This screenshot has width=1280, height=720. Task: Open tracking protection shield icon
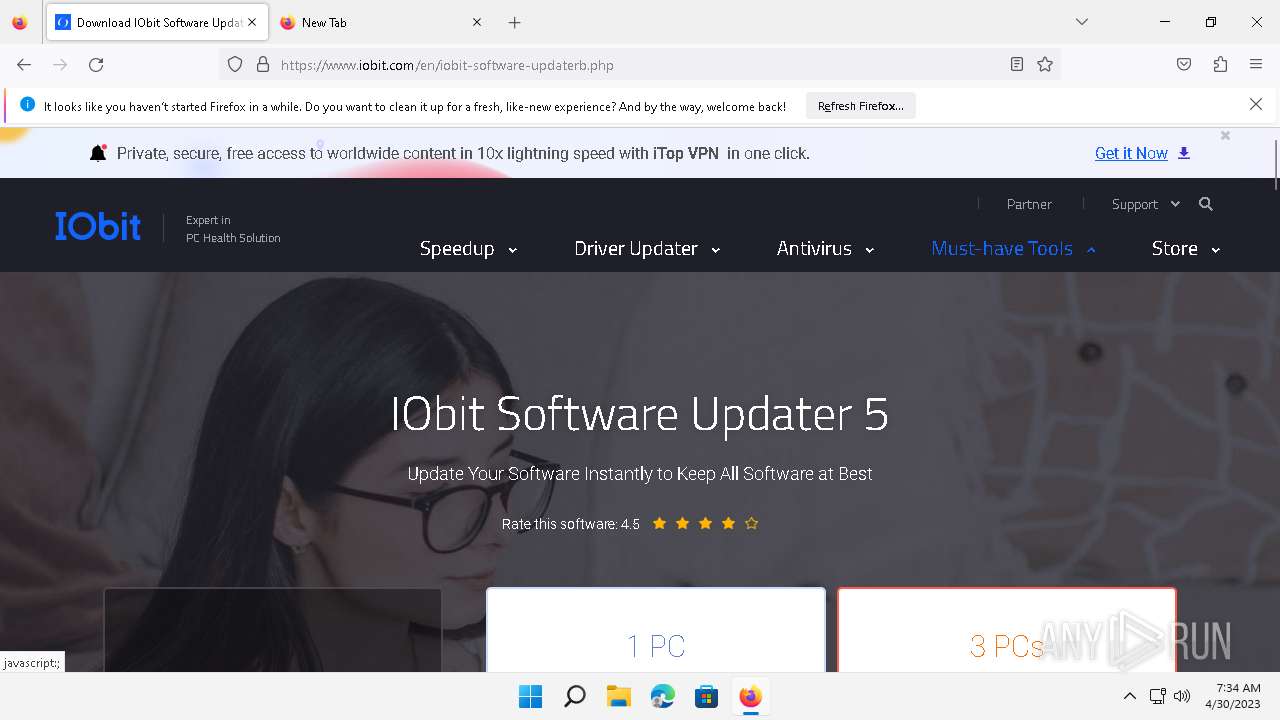pos(235,64)
